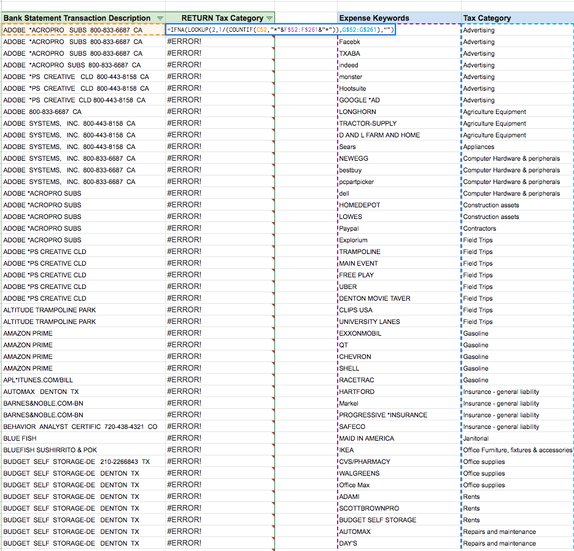
Task: Select the QT keyword cell
Action: point(399,345)
